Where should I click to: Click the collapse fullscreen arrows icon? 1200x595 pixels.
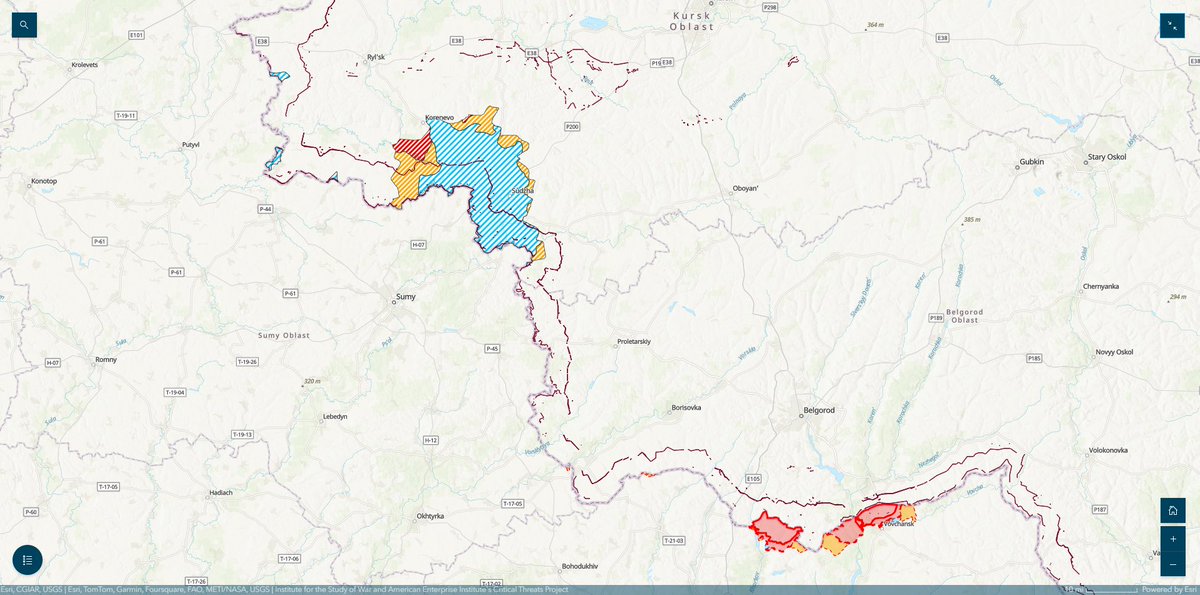pyautogui.click(x=1172, y=26)
